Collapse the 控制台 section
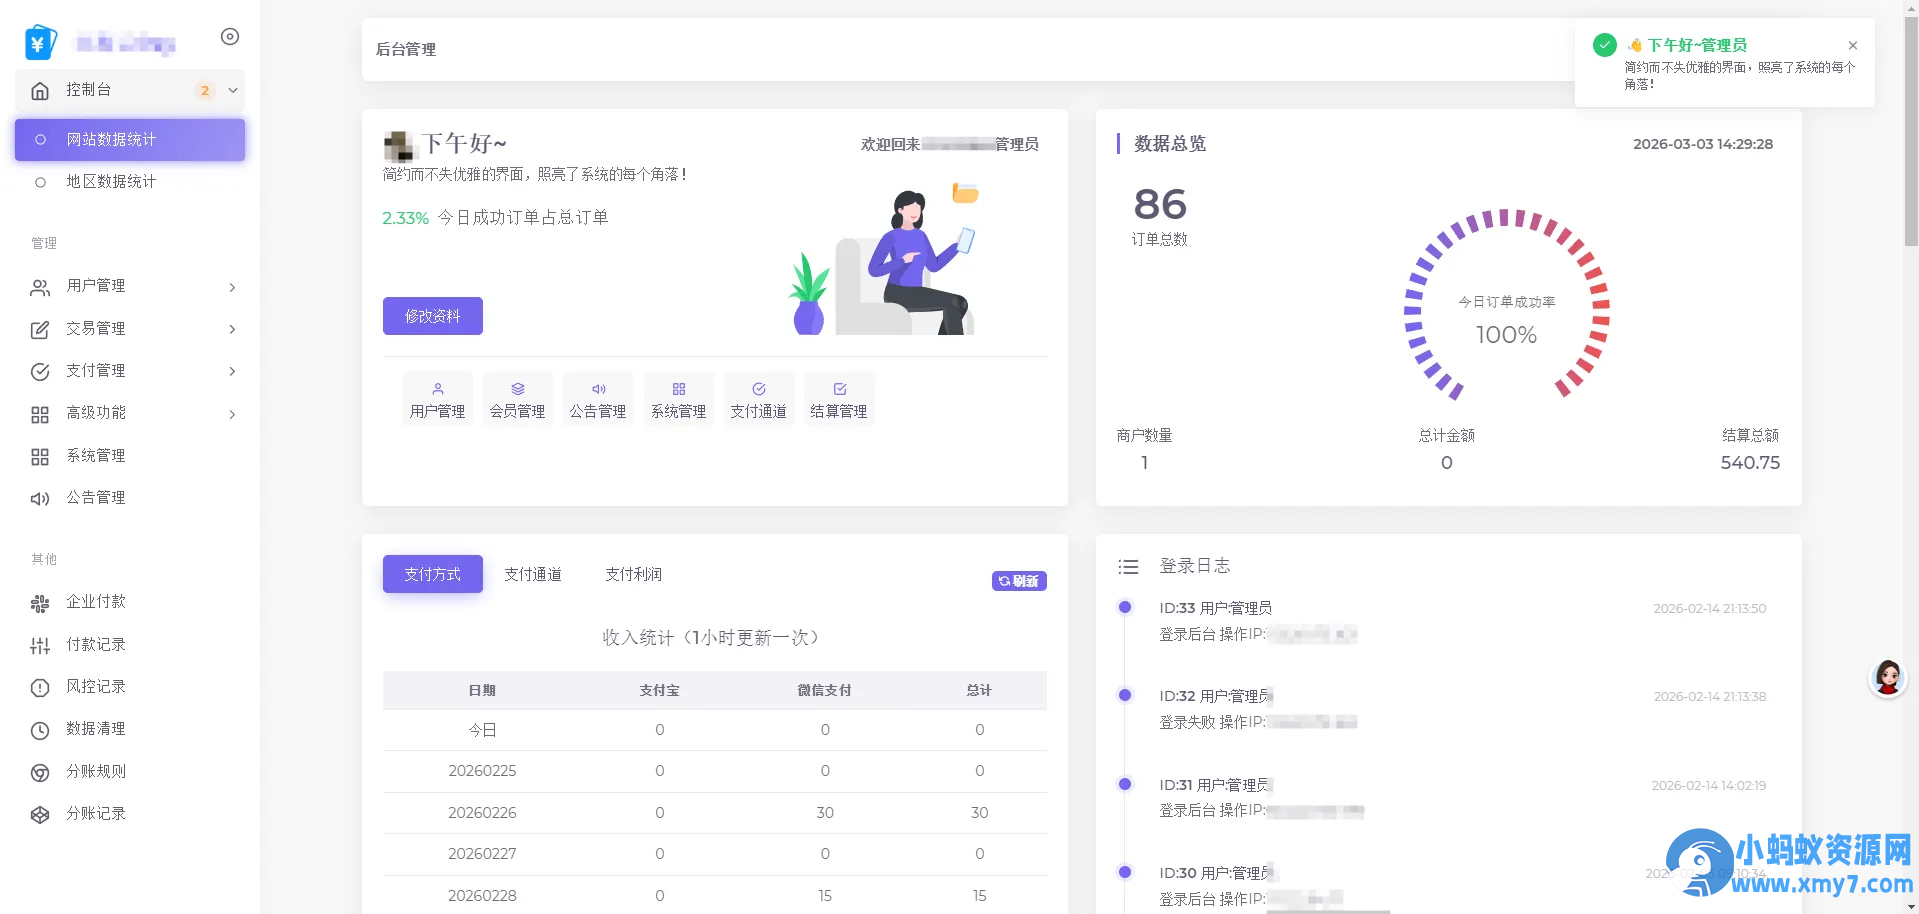 point(129,90)
